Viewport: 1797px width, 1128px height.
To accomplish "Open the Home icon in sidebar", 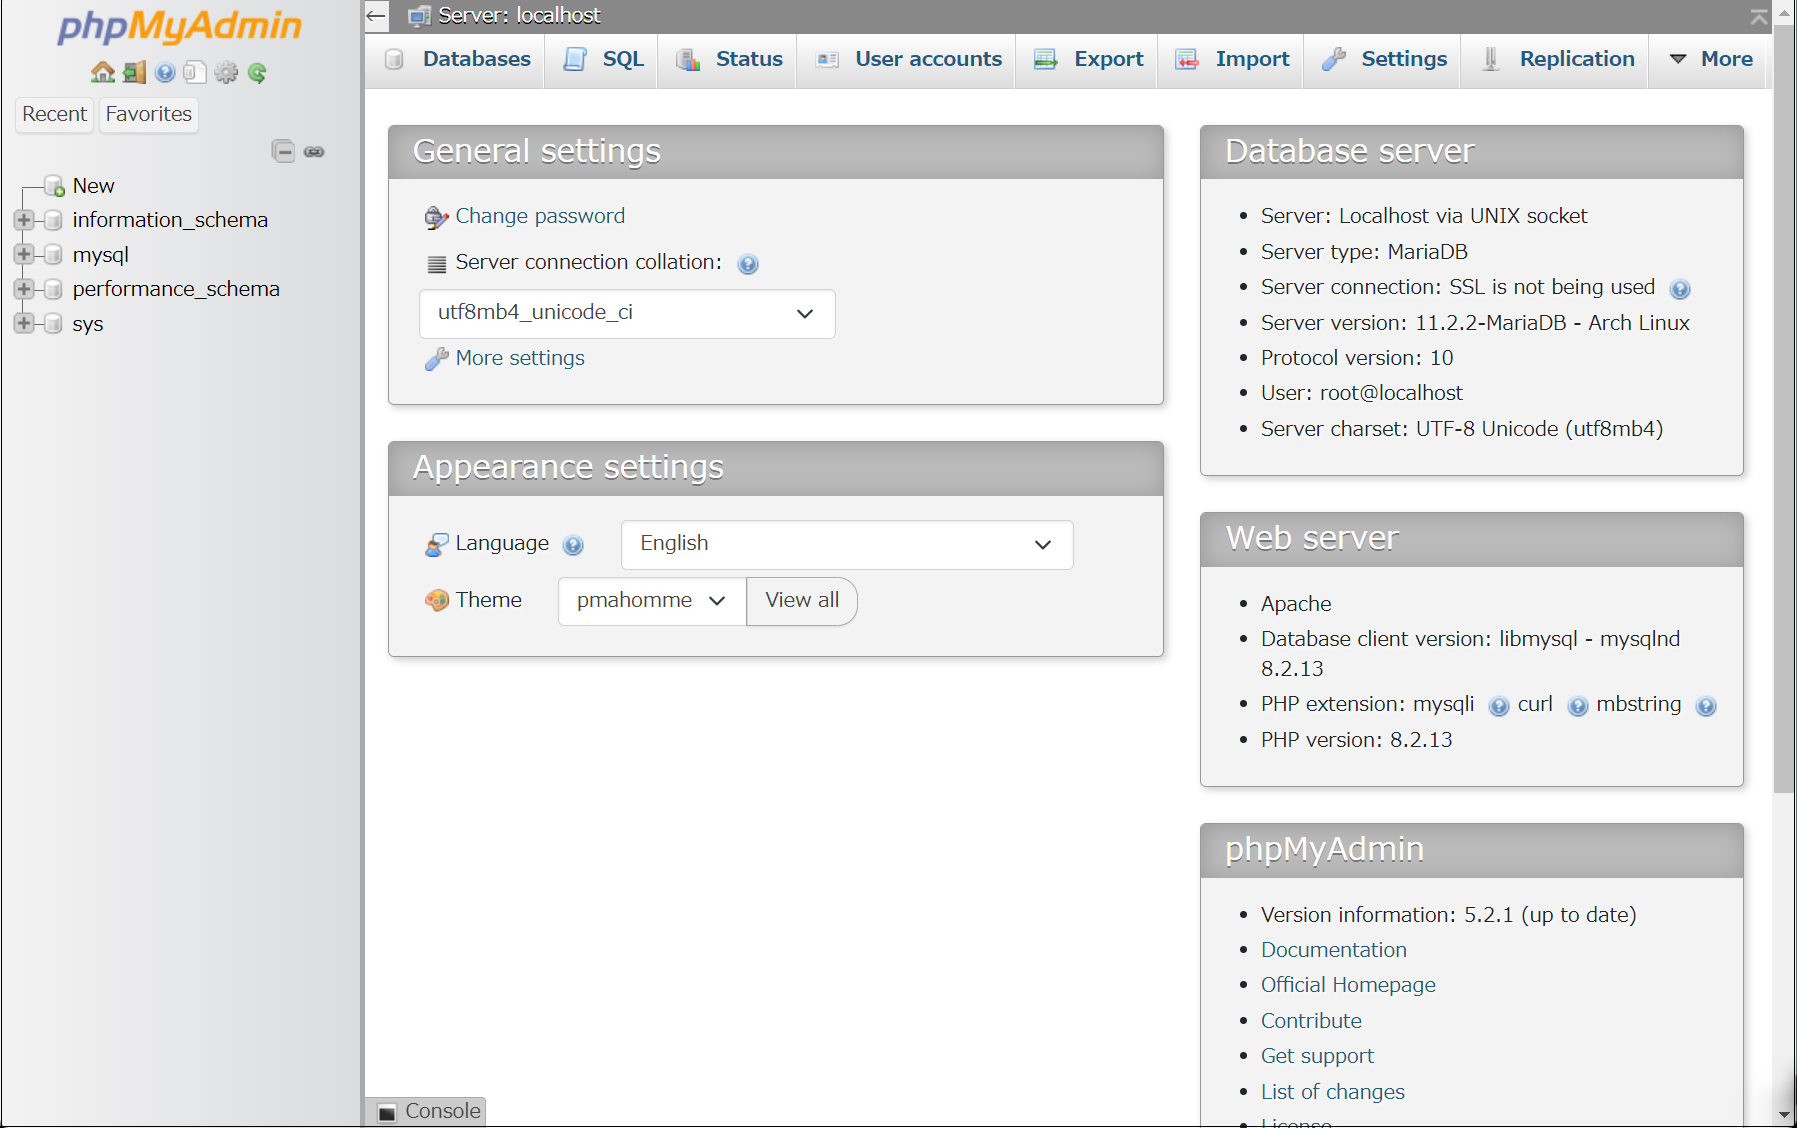I will click(103, 72).
